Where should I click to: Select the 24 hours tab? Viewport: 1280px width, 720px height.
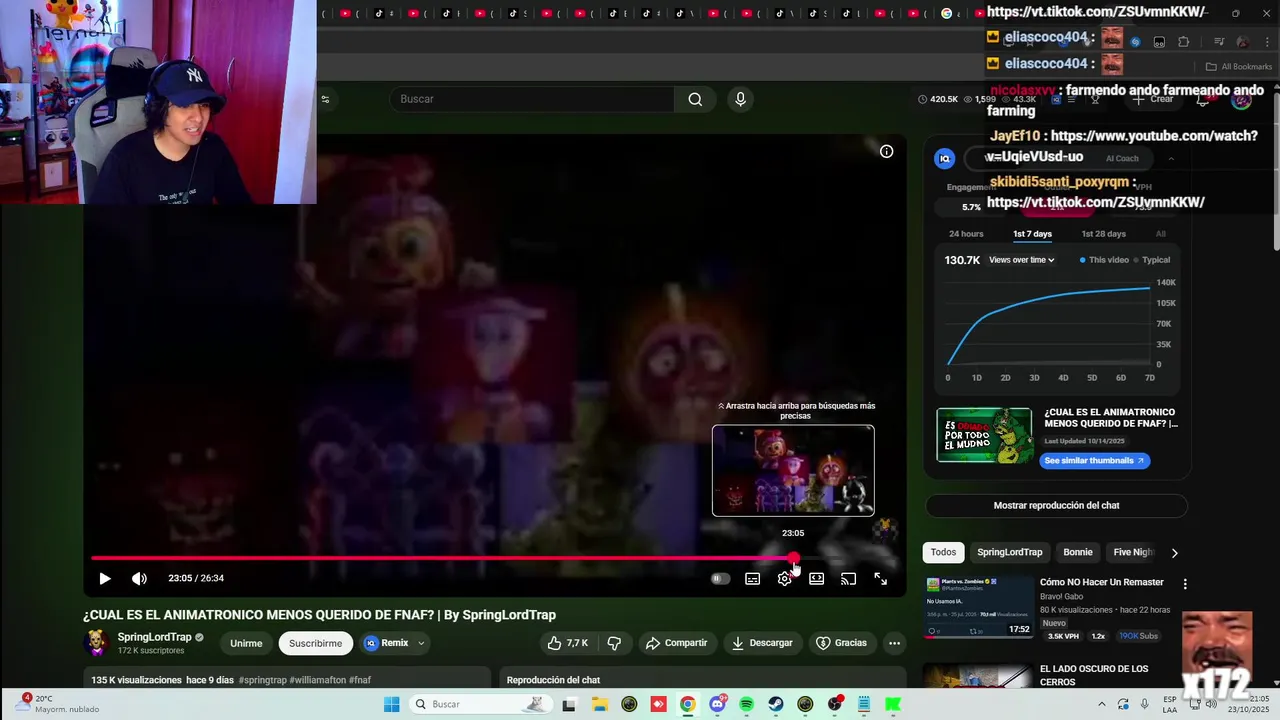click(966, 234)
